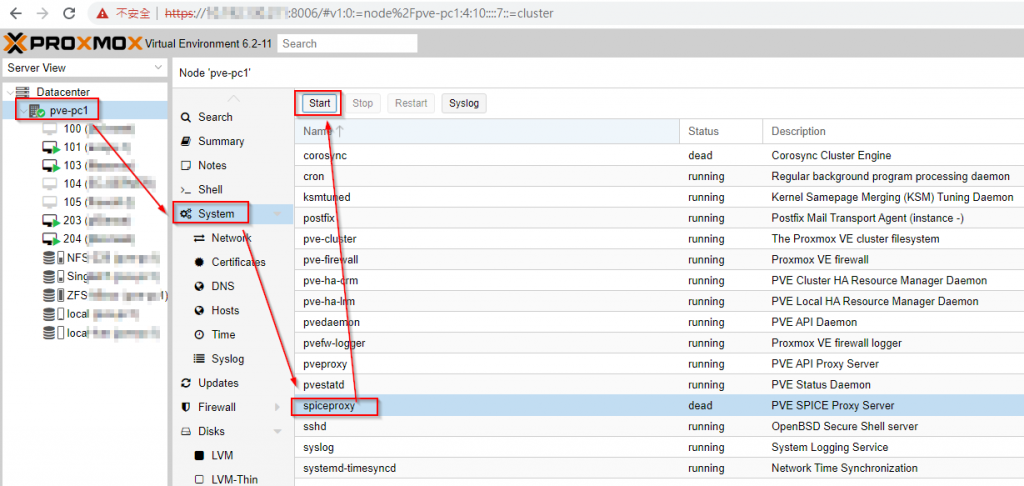Collapse the System submenu arrow
Screen dimensions: 1024x486
point(278,214)
